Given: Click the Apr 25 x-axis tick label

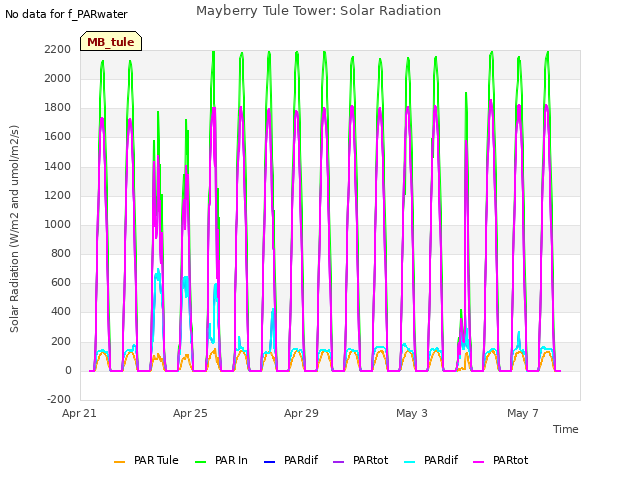Looking at the screenshot, I should click(190, 413).
